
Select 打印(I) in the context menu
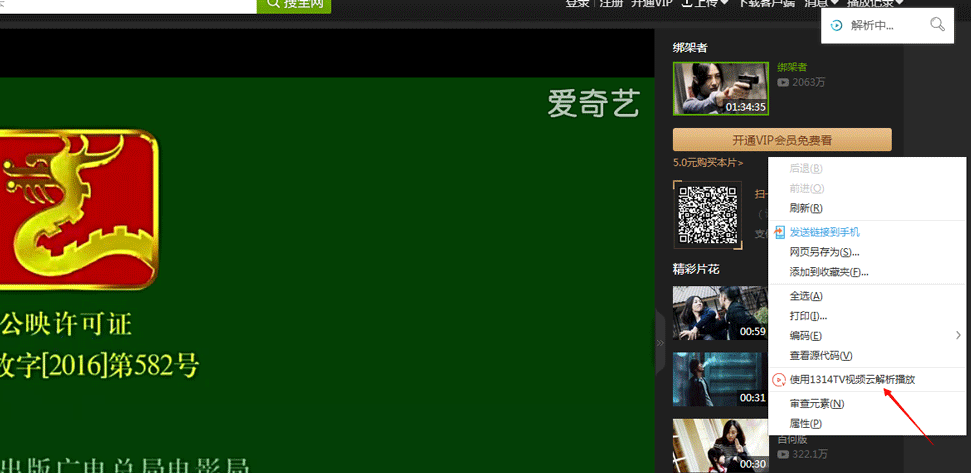pyautogui.click(x=867, y=316)
